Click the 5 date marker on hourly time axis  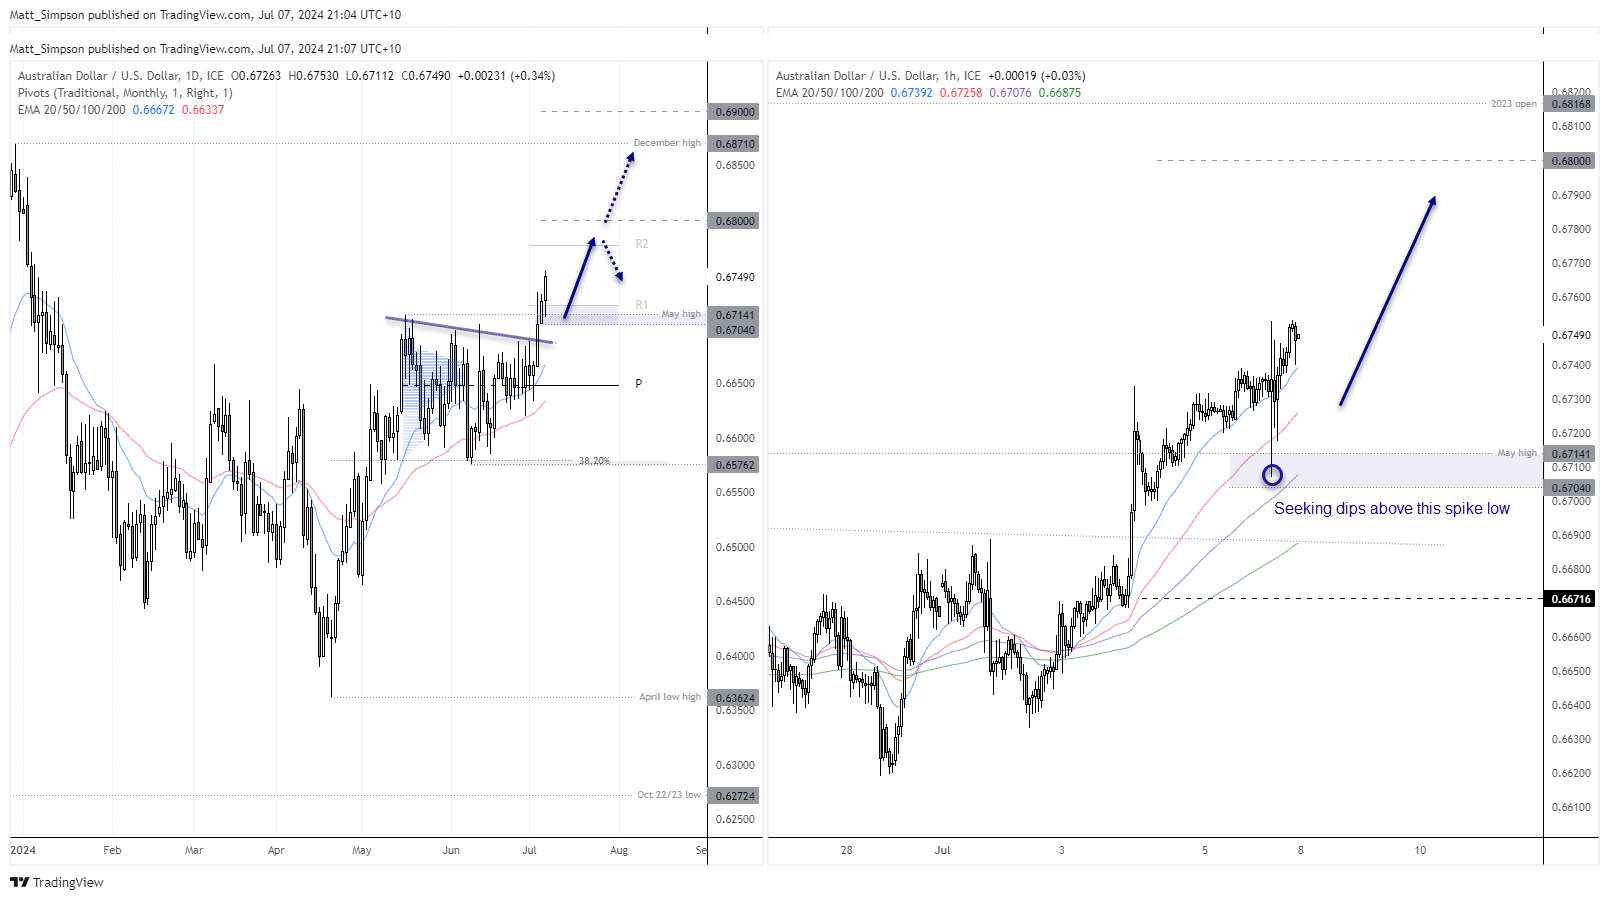(1205, 850)
